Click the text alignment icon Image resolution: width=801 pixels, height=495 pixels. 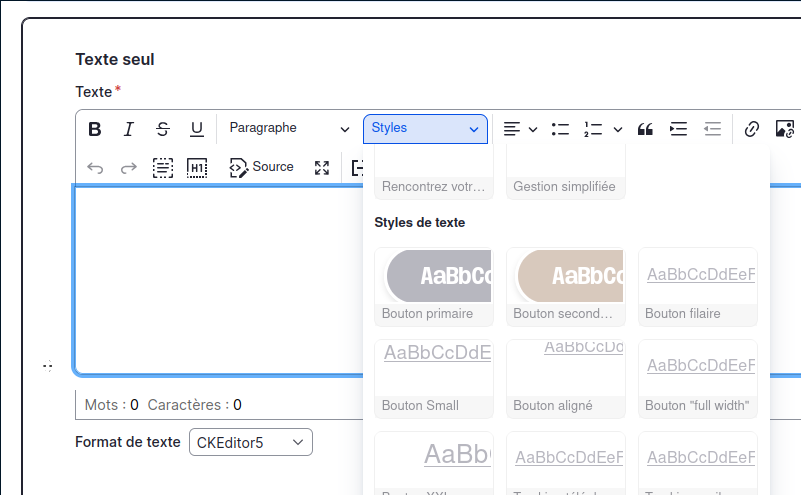coord(511,129)
